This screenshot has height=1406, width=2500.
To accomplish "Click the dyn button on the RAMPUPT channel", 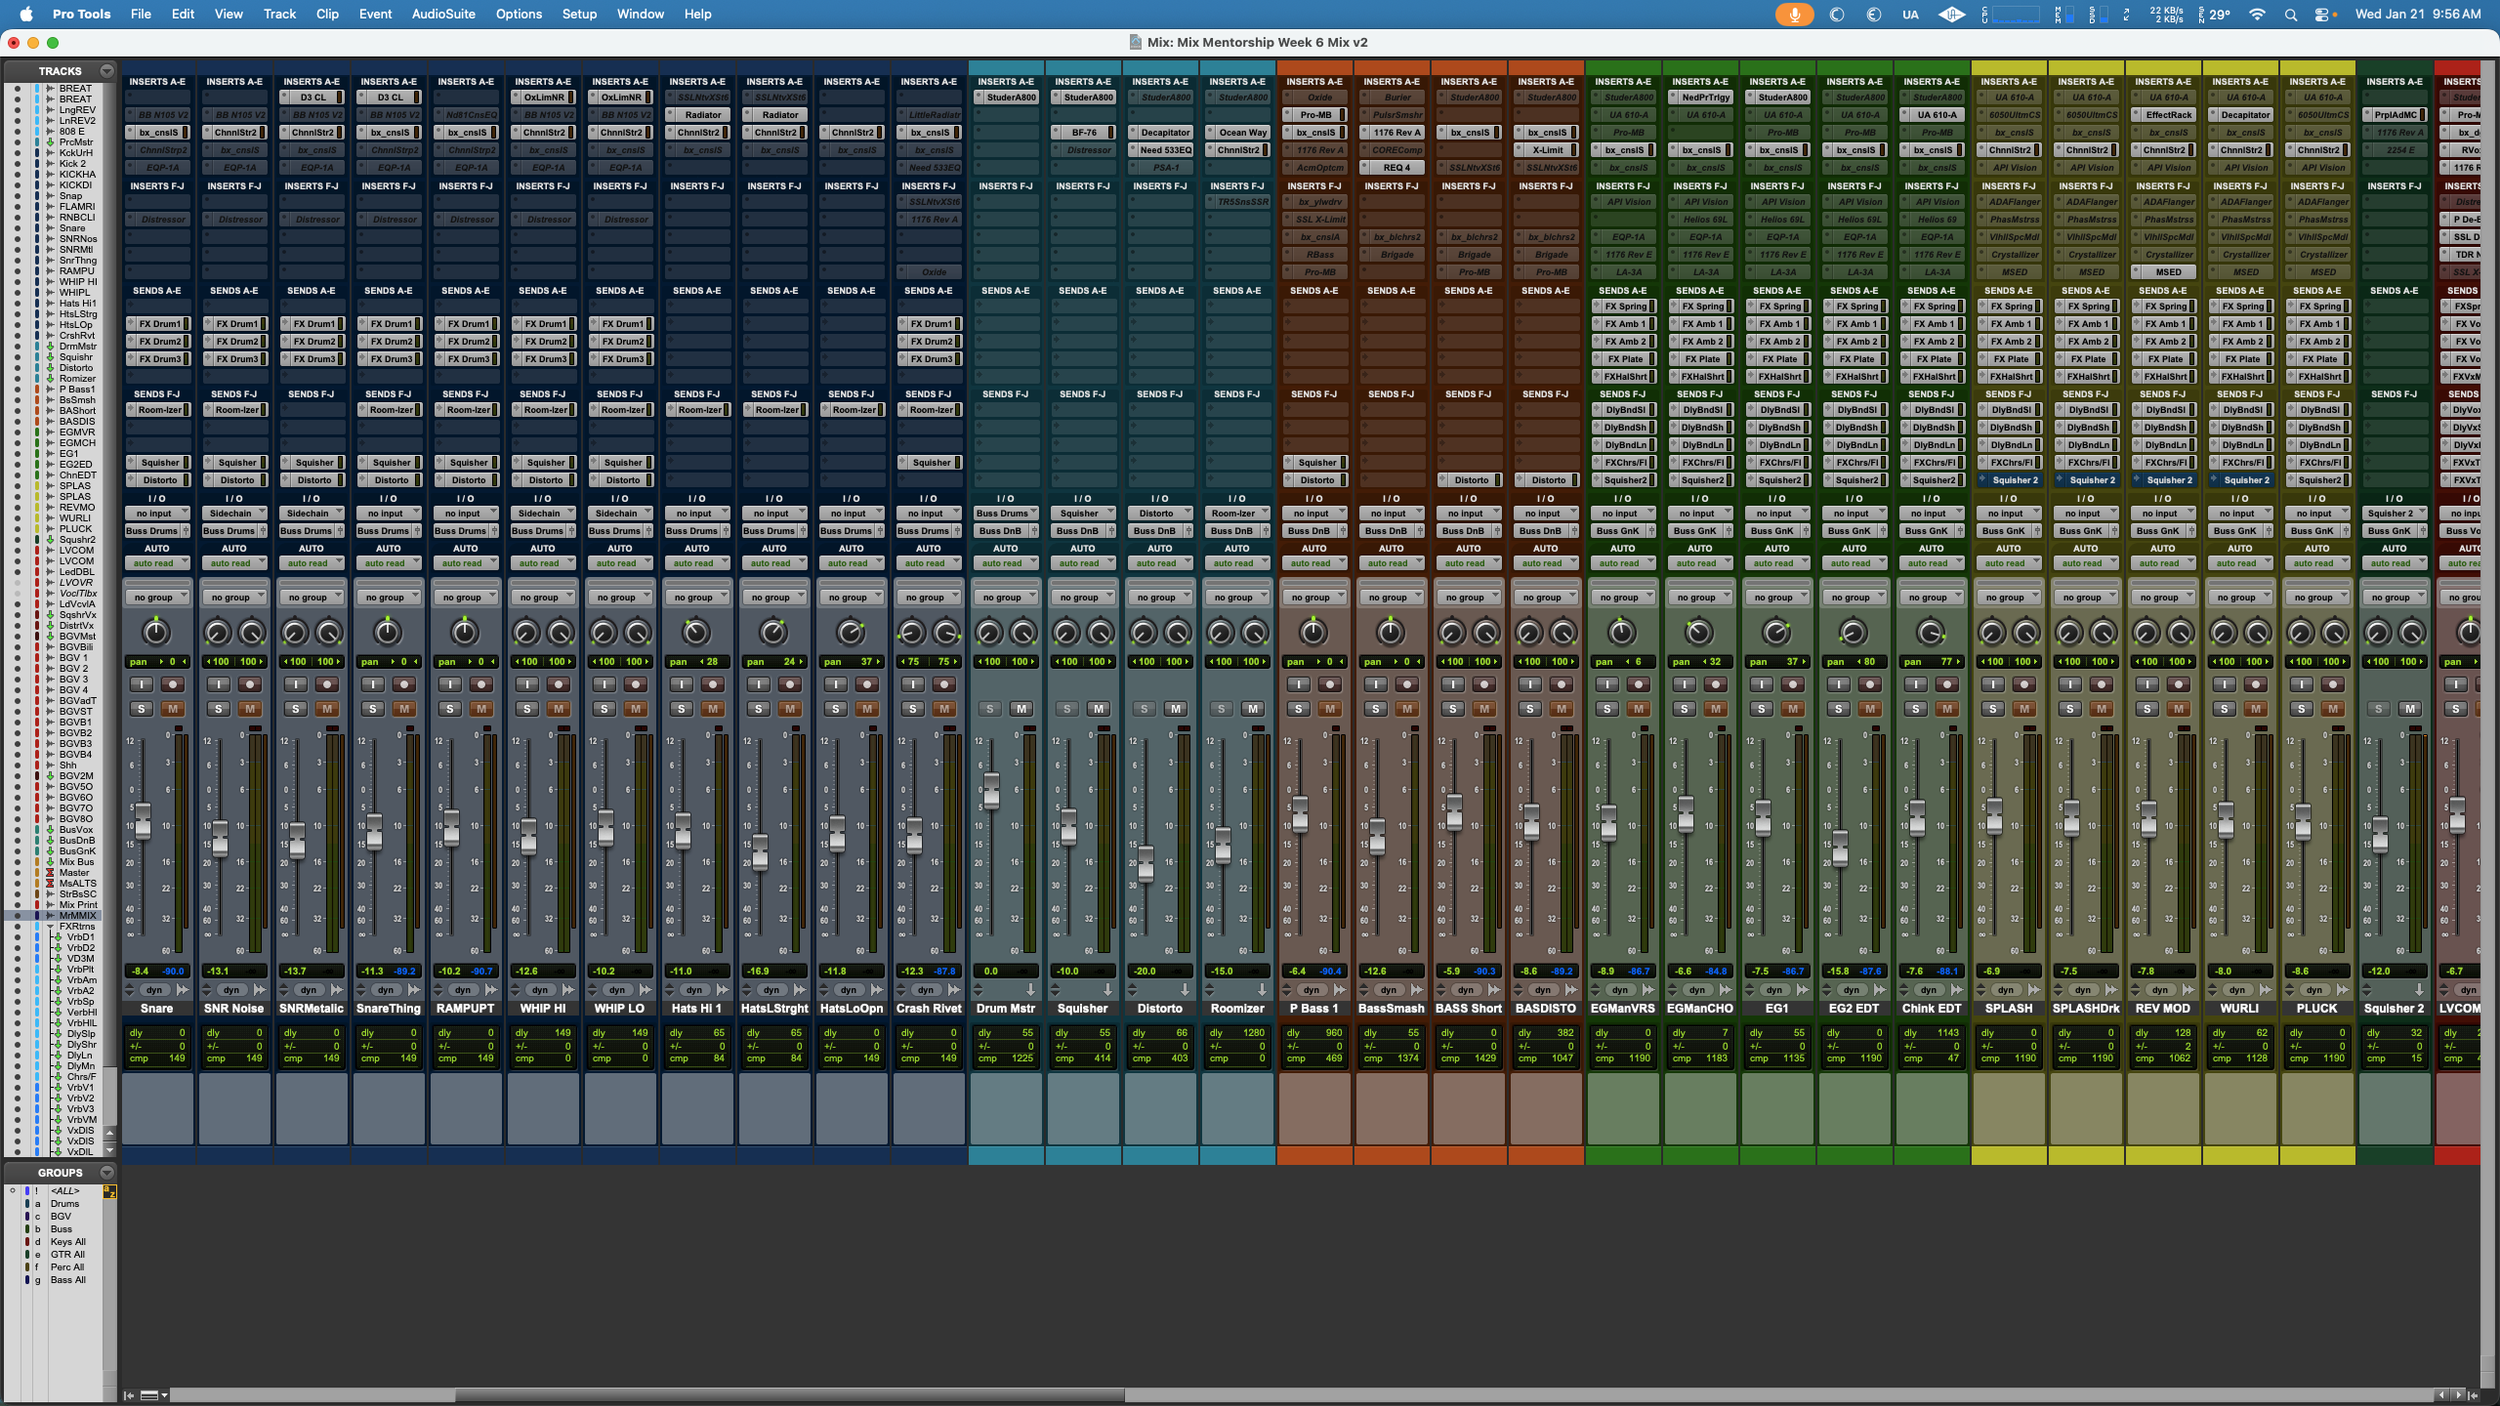I will [x=463, y=990].
